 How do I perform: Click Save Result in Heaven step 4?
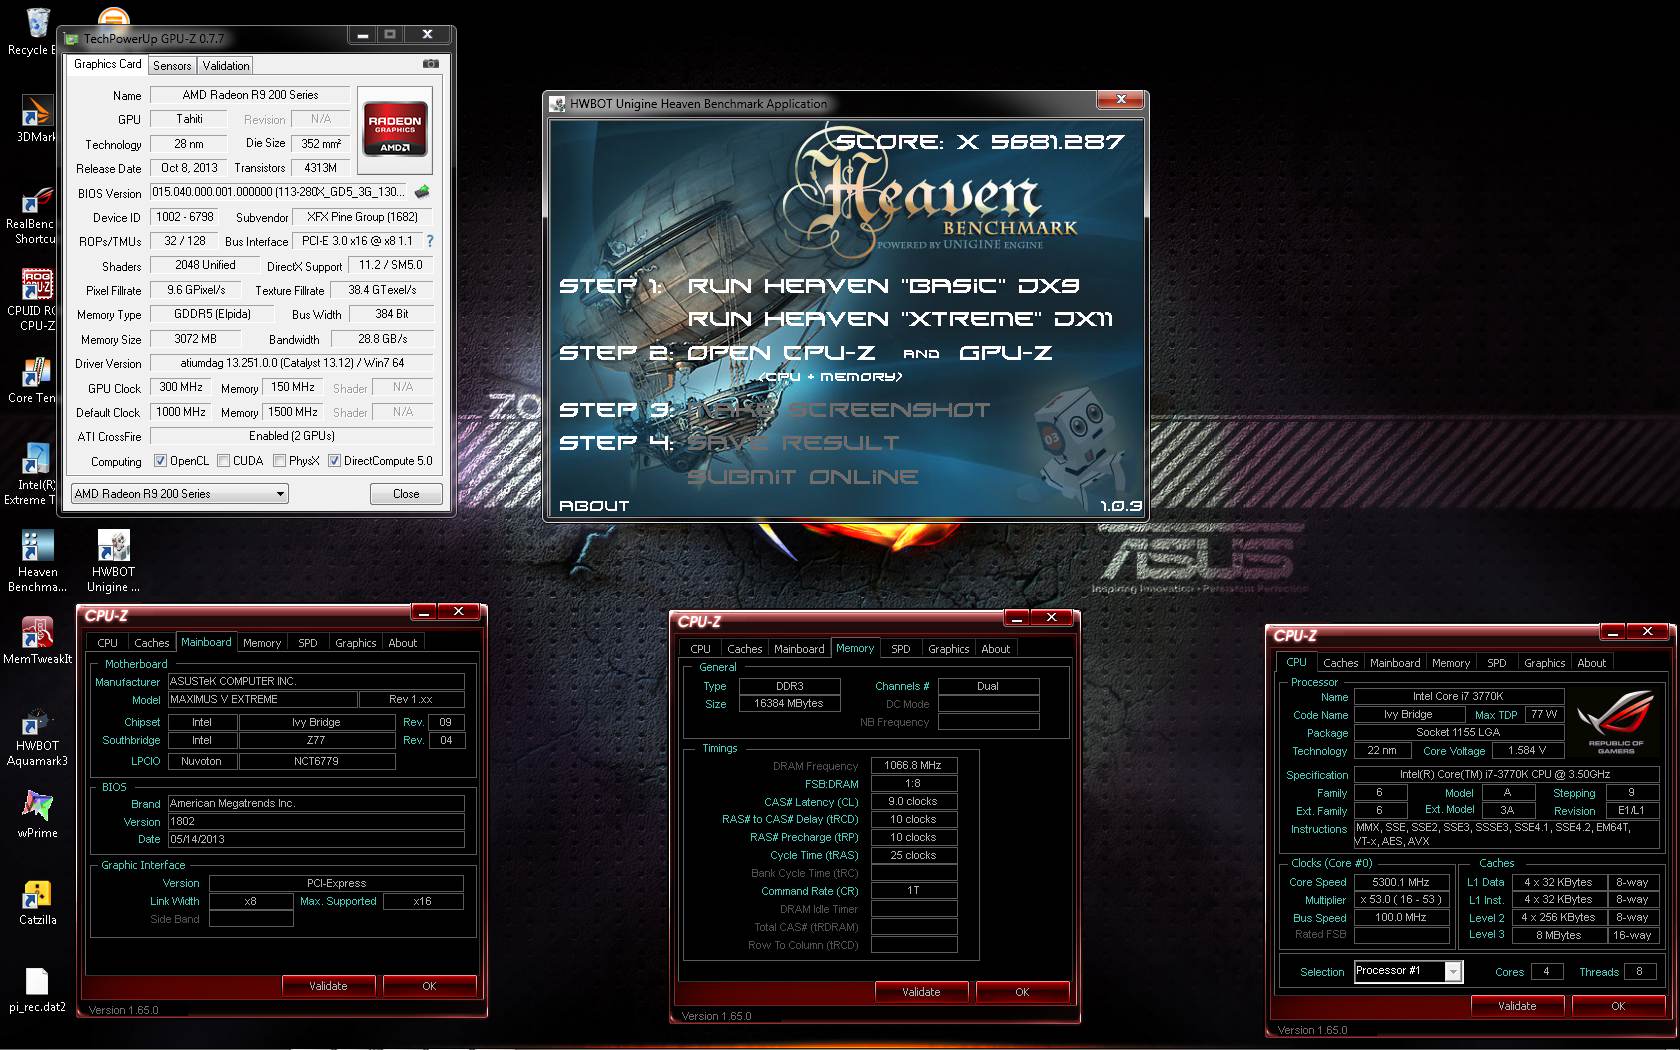click(x=793, y=443)
